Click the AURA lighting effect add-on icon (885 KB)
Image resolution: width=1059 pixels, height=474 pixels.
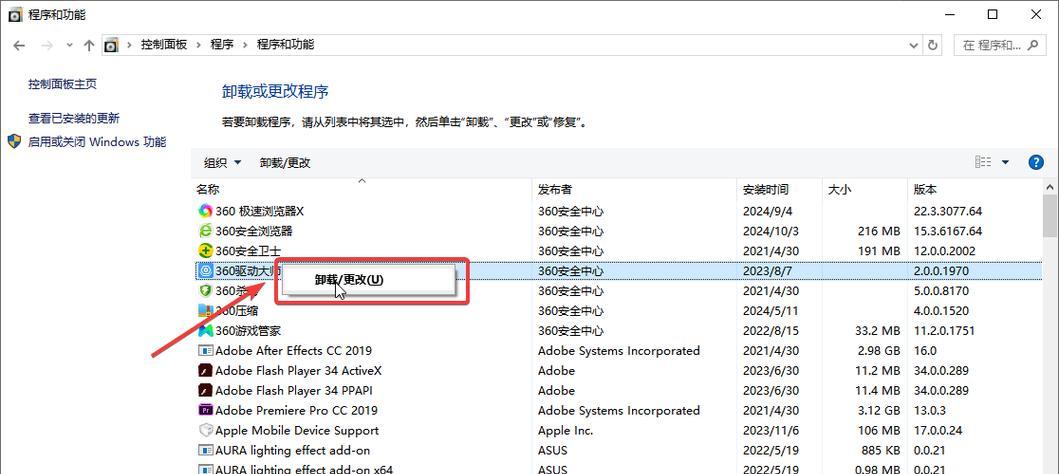click(205, 450)
